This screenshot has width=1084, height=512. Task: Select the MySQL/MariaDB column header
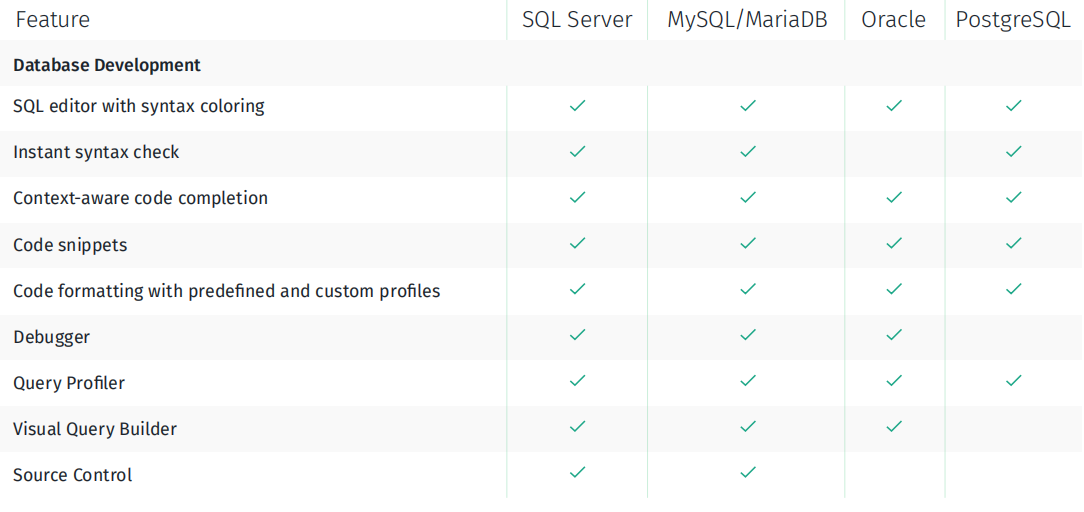[x=747, y=20]
